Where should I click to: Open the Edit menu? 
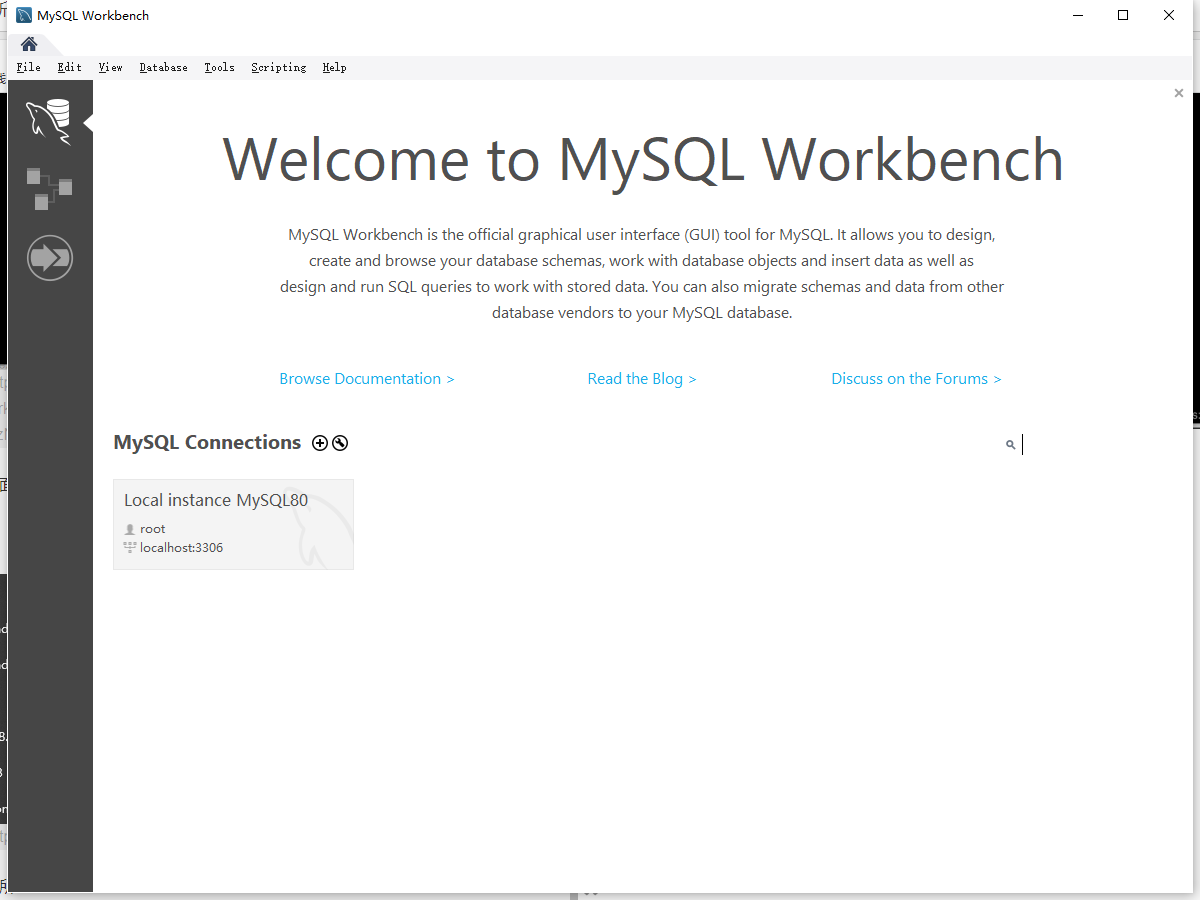pyautogui.click(x=69, y=67)
